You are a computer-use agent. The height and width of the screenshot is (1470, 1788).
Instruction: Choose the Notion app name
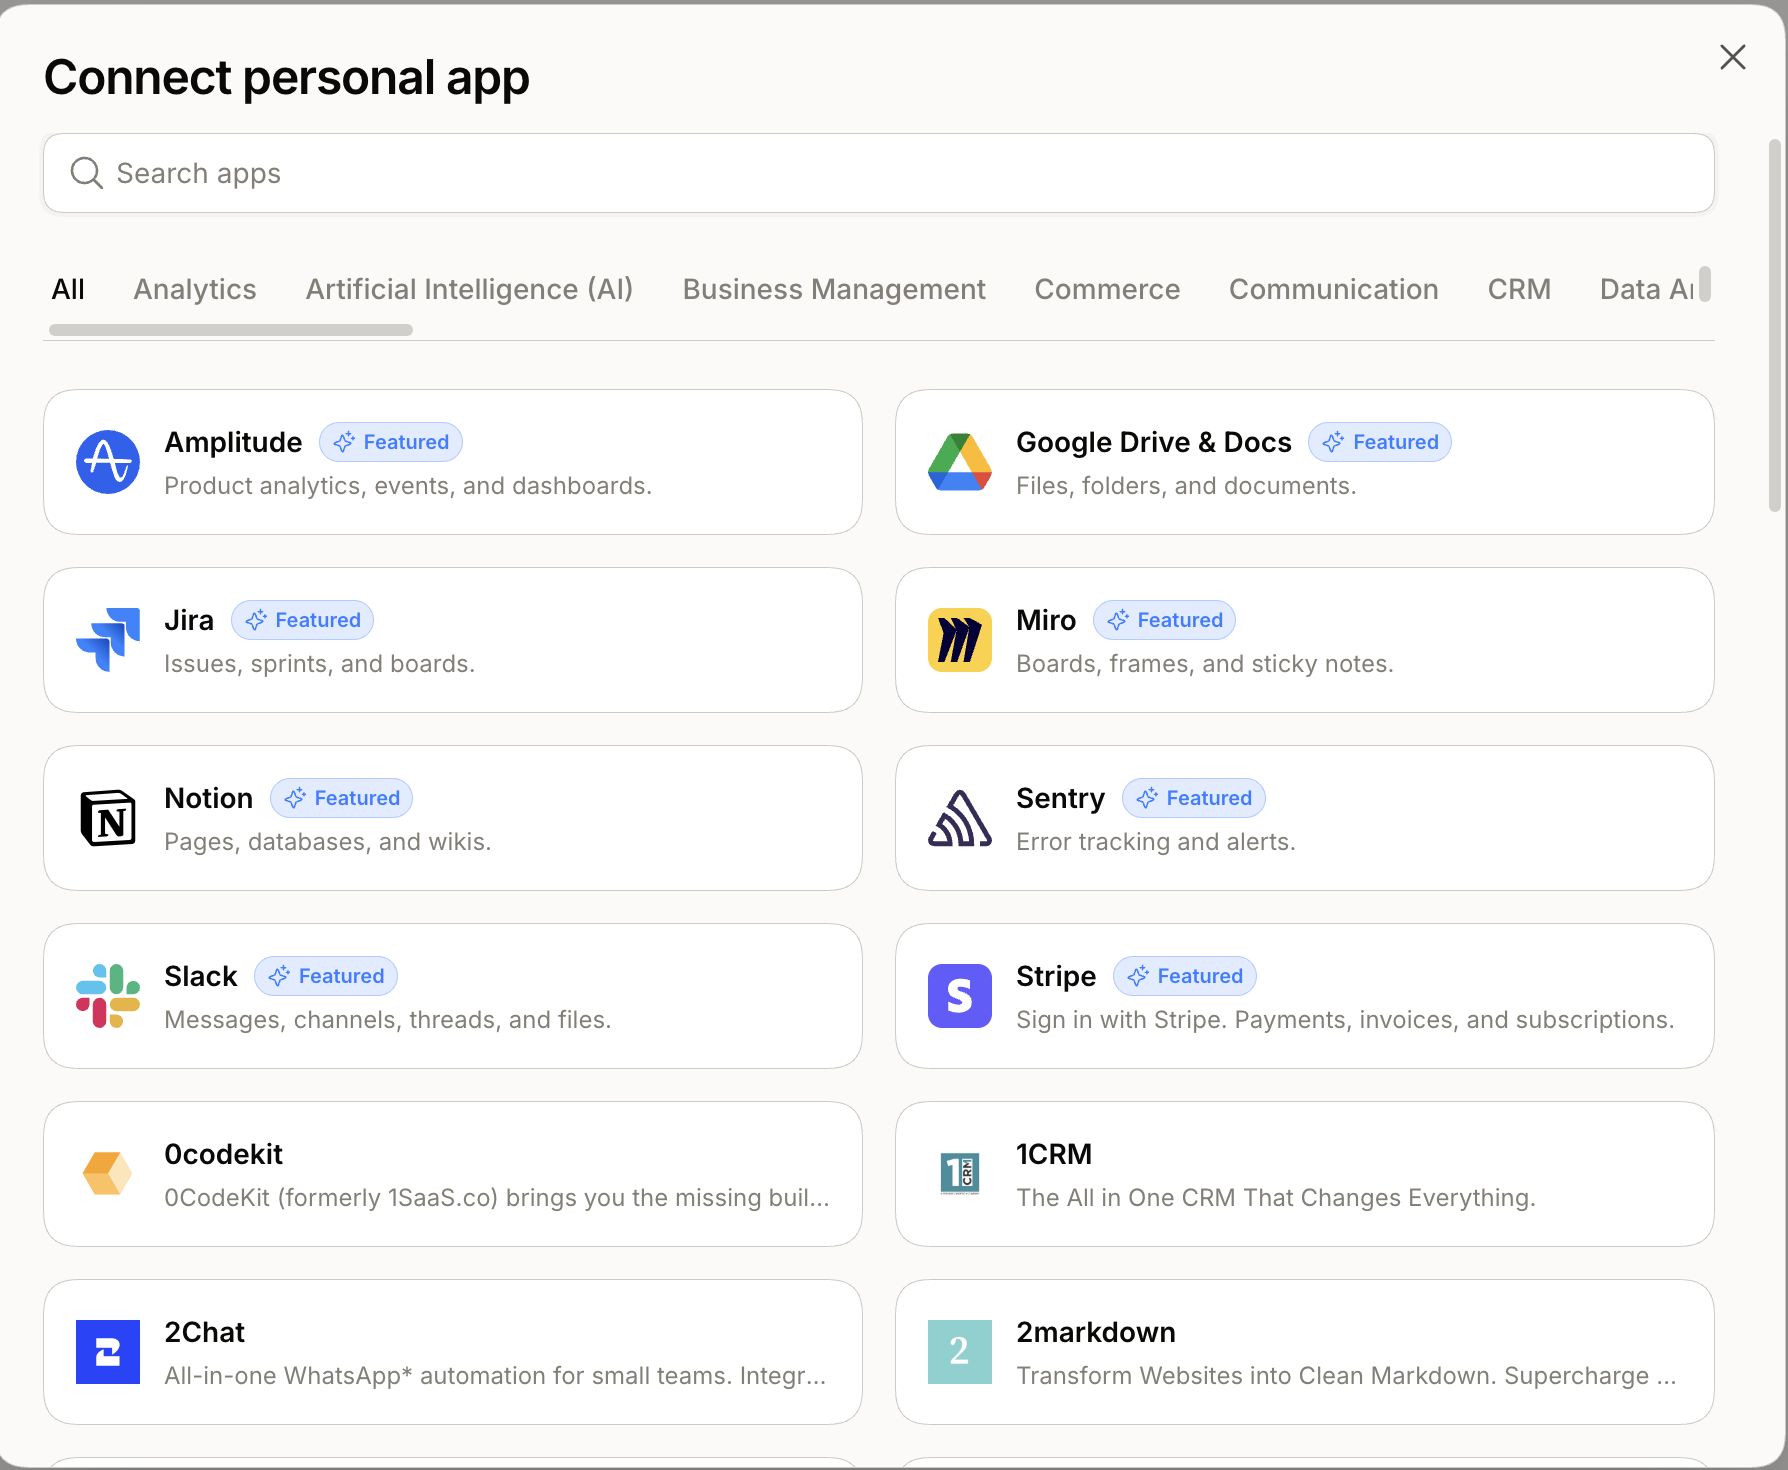(x=209, y=798)
